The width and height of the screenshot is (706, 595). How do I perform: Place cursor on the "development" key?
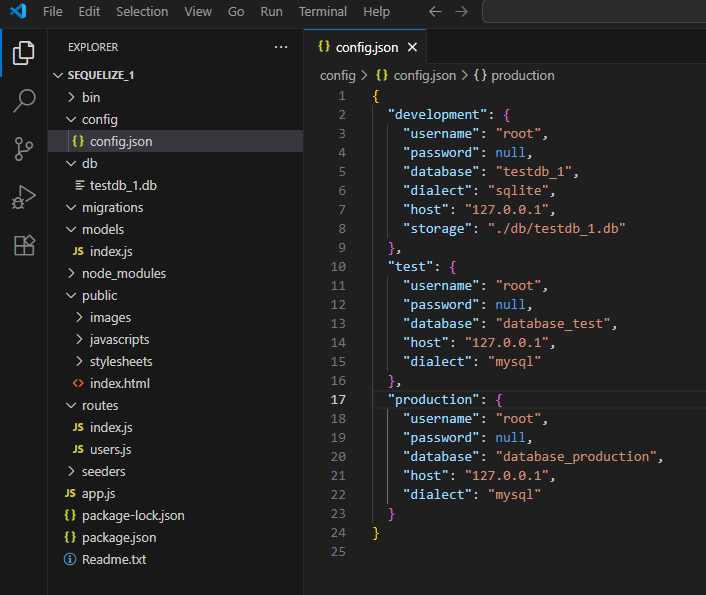[x=437, y=115]
